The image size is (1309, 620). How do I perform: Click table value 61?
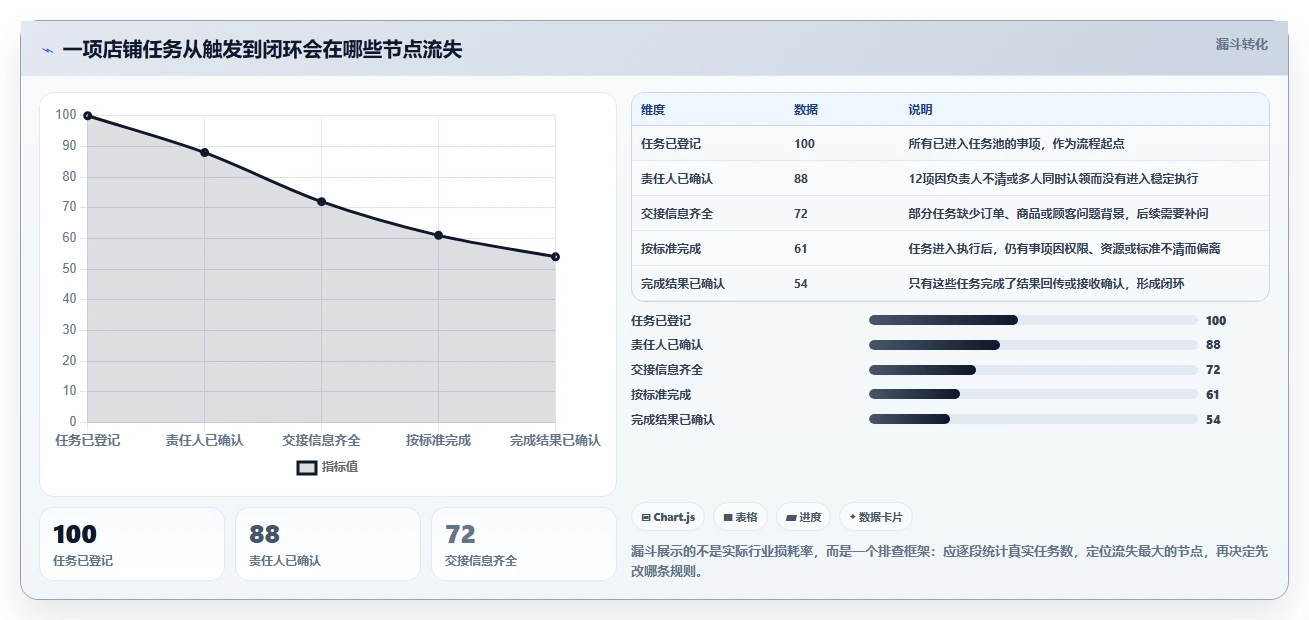(801, 249)
